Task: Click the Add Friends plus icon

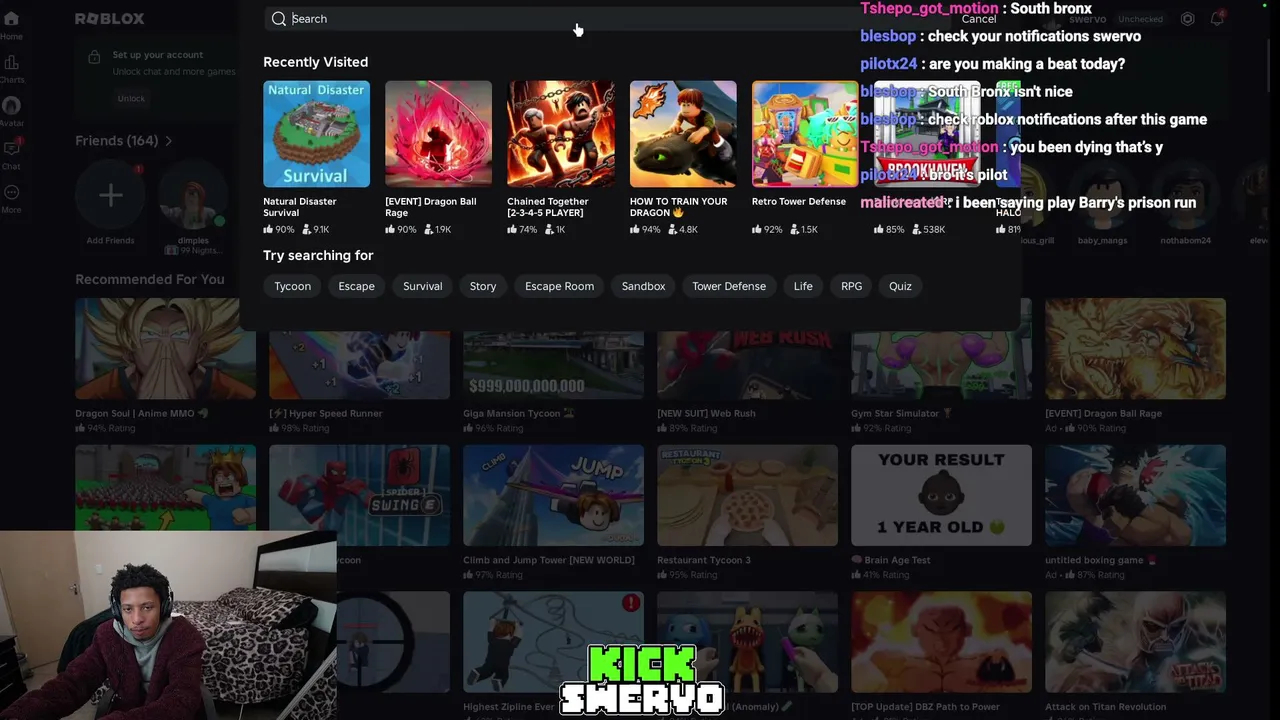Action: coord(110,195)
